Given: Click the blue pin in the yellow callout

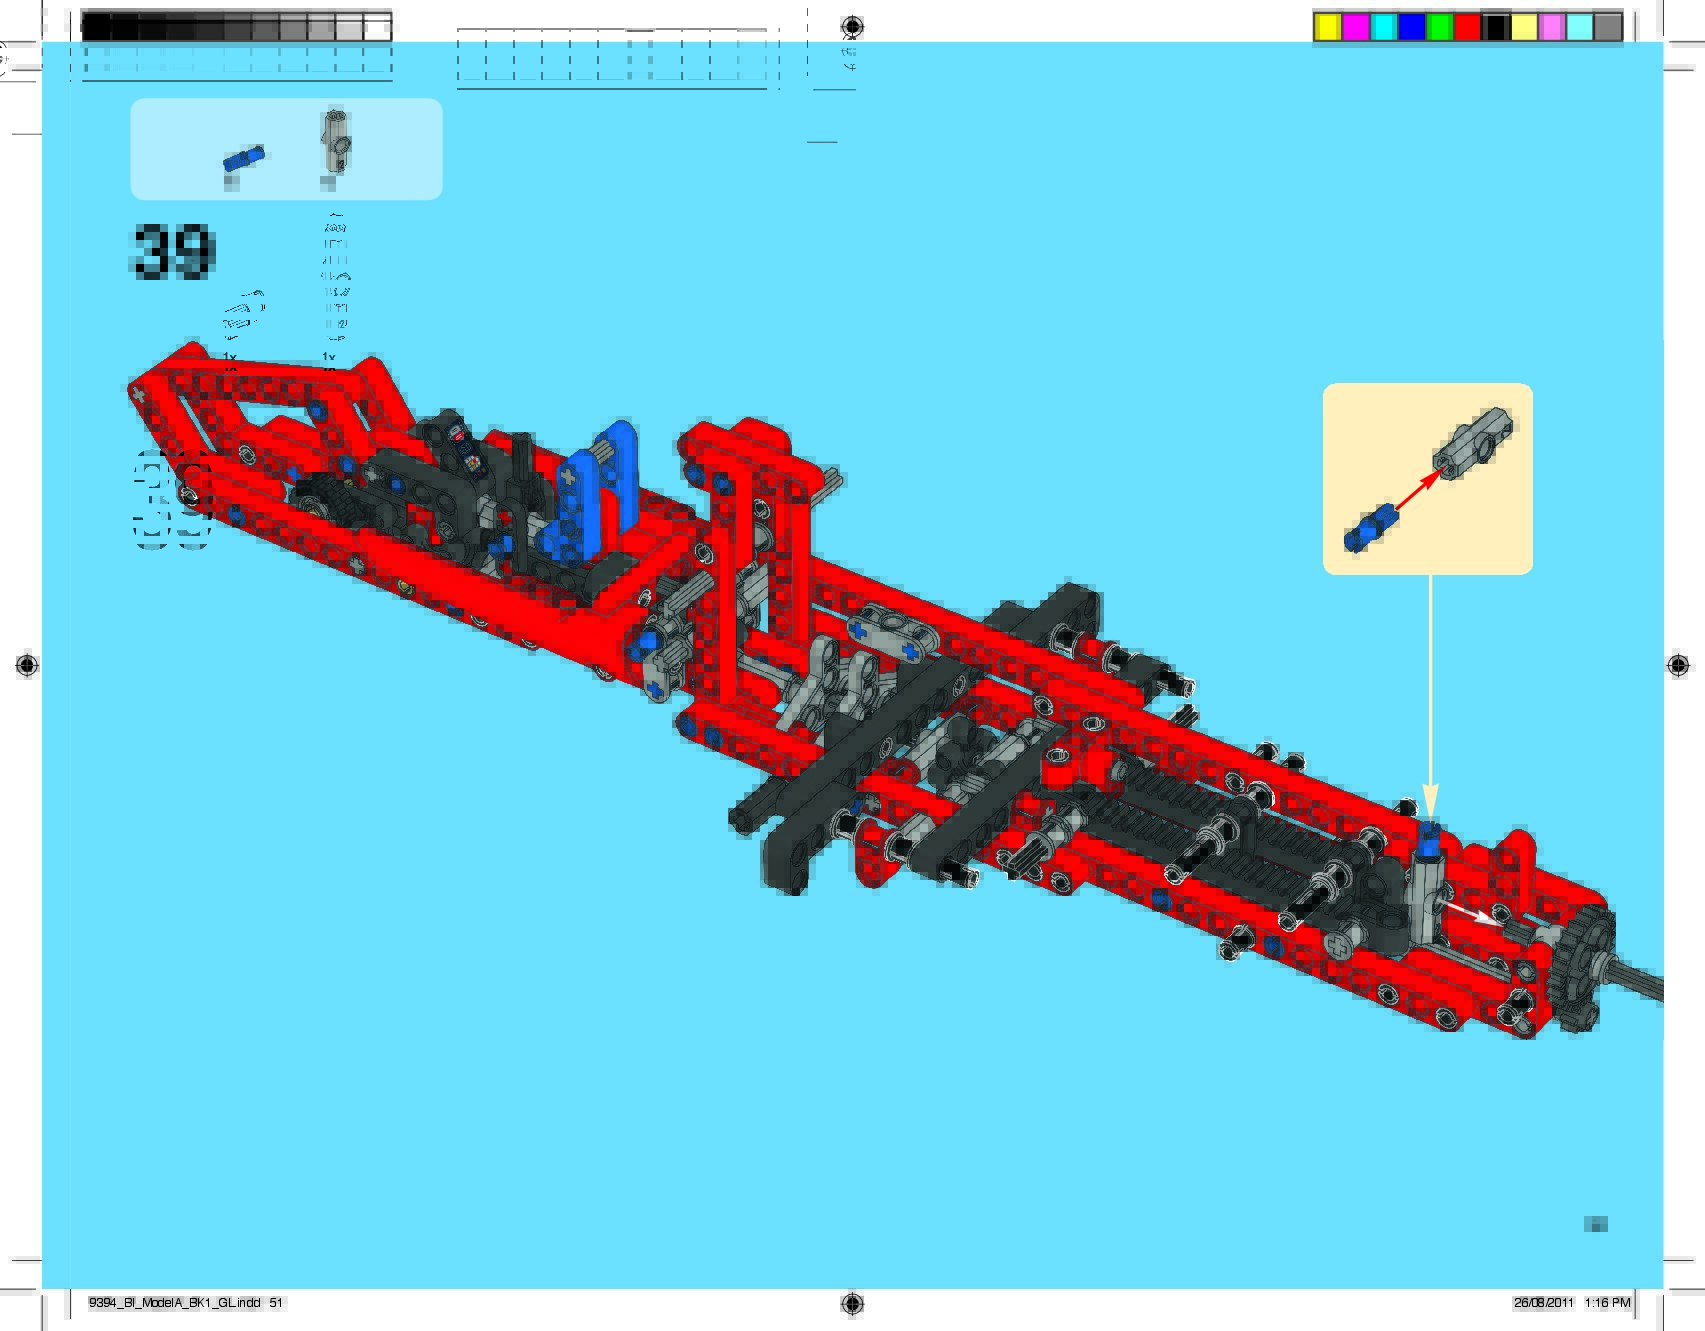Looking at the screenshot, I should pos(1369,528).
